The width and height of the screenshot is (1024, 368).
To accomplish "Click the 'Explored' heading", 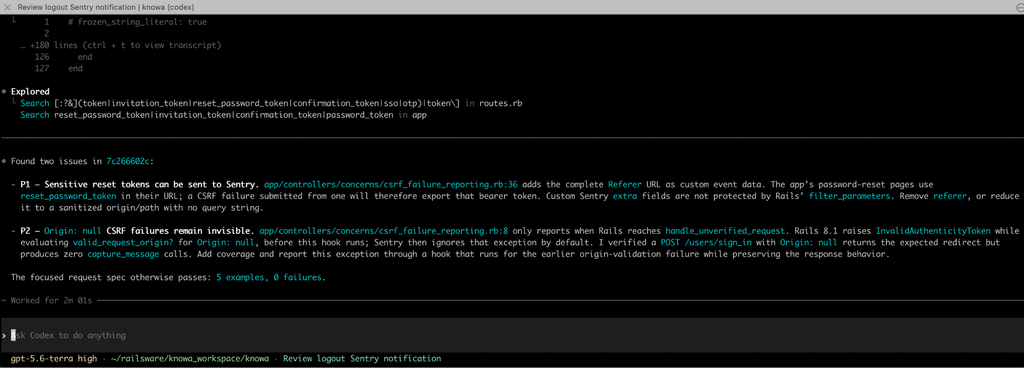I will [30, 91].
